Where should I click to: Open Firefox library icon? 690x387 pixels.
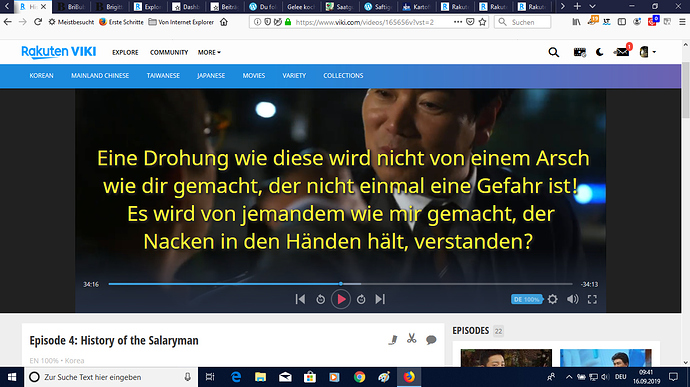[576, 22]
